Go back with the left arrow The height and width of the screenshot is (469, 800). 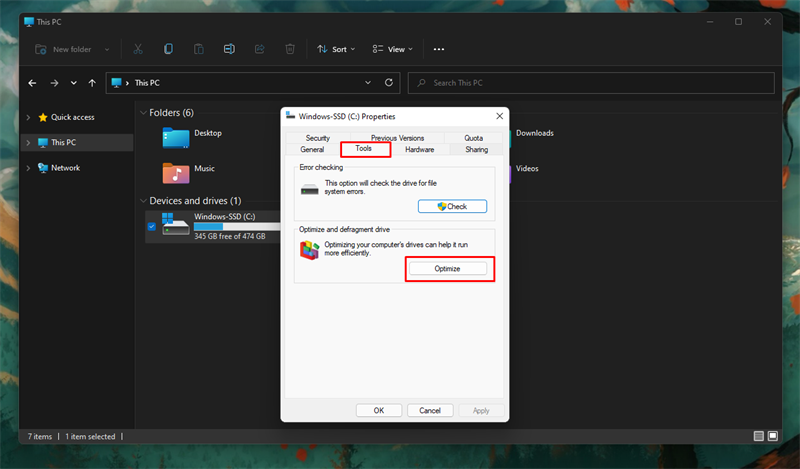coord(32,83)
